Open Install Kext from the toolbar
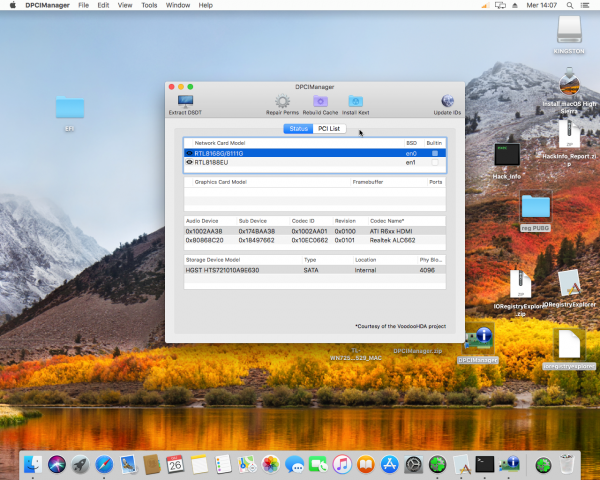This screenshot has width=600, height=480. [x=355, y=102]
